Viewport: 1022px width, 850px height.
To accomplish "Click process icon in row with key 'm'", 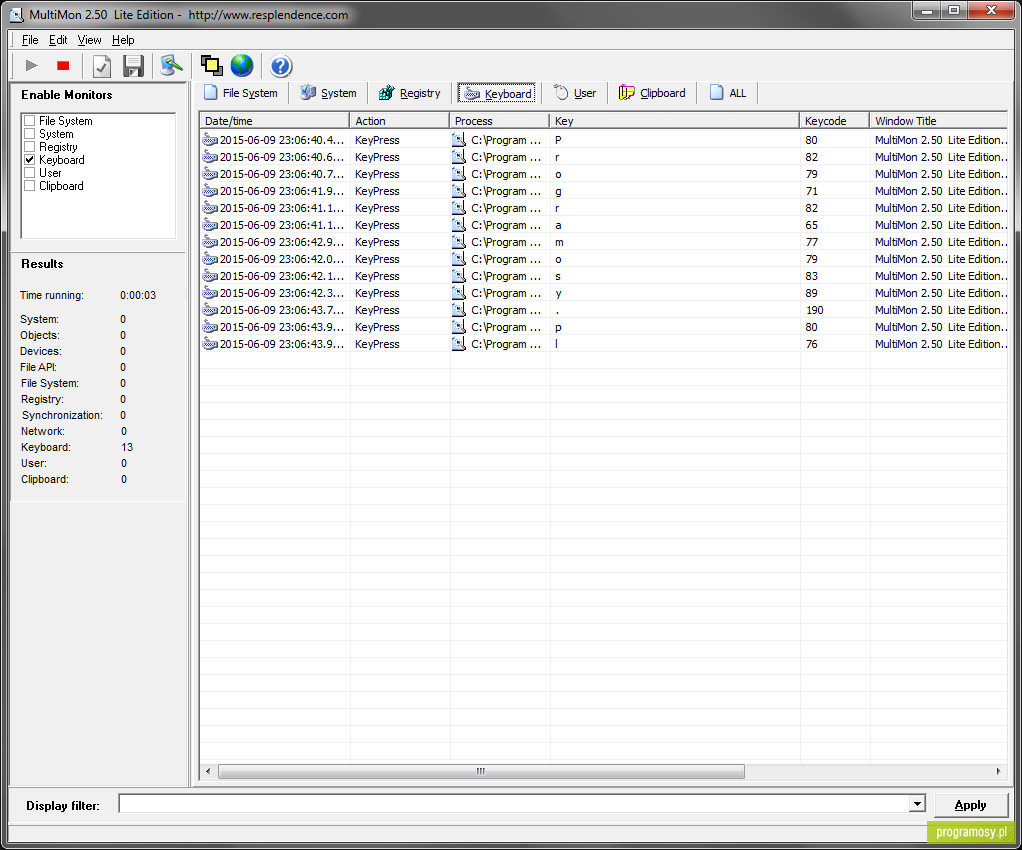I will 459,242.
